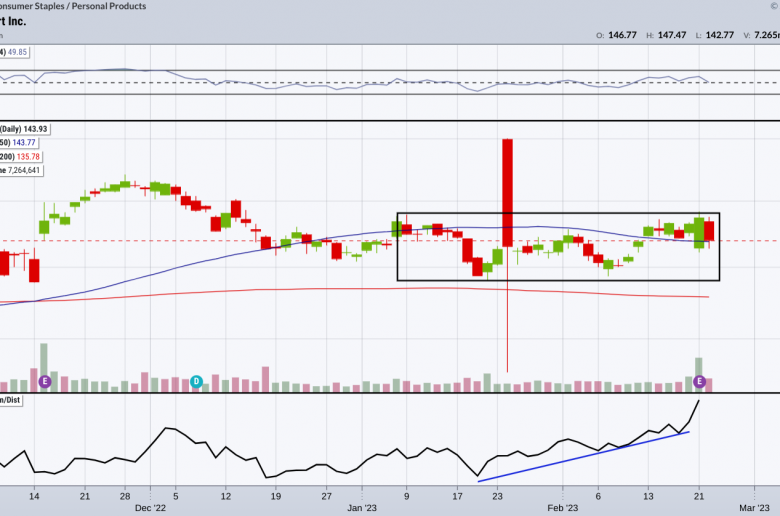Select the volume 7,264,641 label
This screenshot has width=780, height=516.
tap(21, 171)
